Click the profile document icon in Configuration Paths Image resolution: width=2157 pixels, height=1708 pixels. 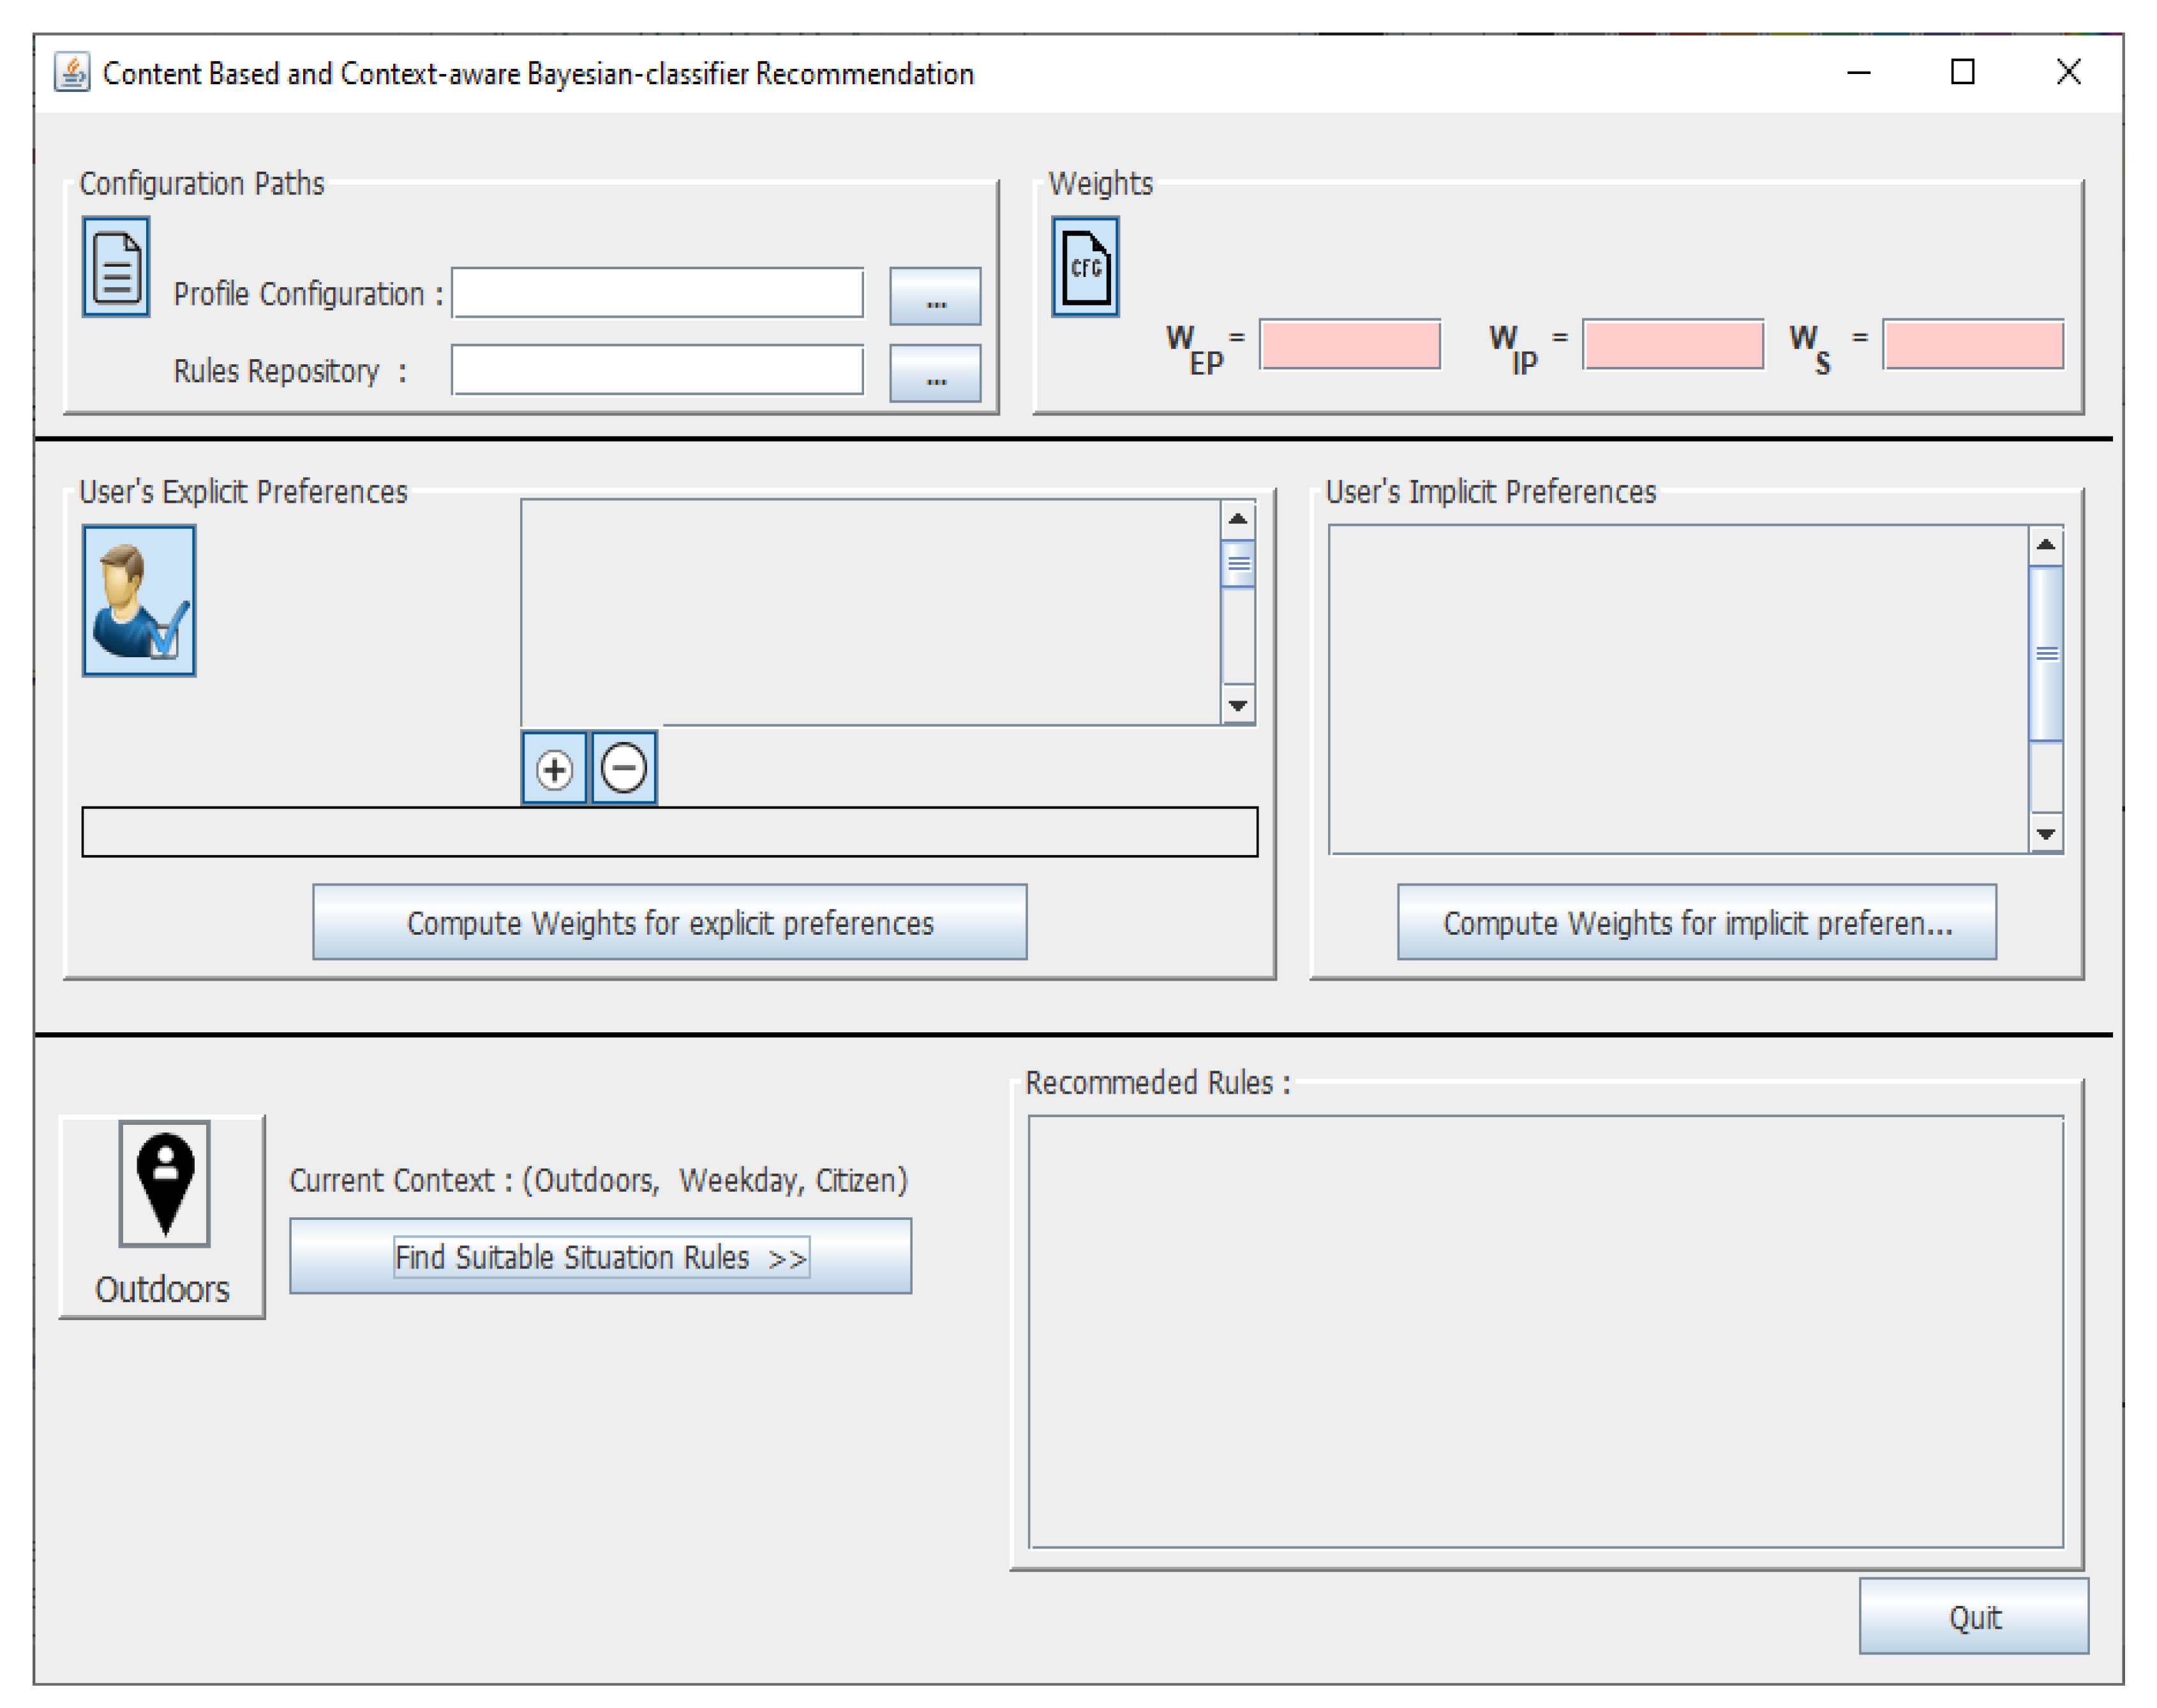116,266
